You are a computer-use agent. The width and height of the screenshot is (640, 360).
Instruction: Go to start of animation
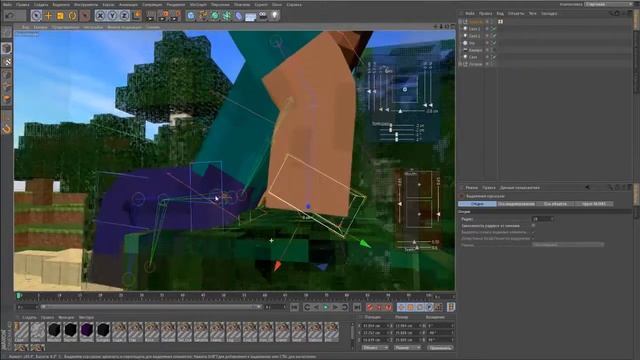coord(294,307)
